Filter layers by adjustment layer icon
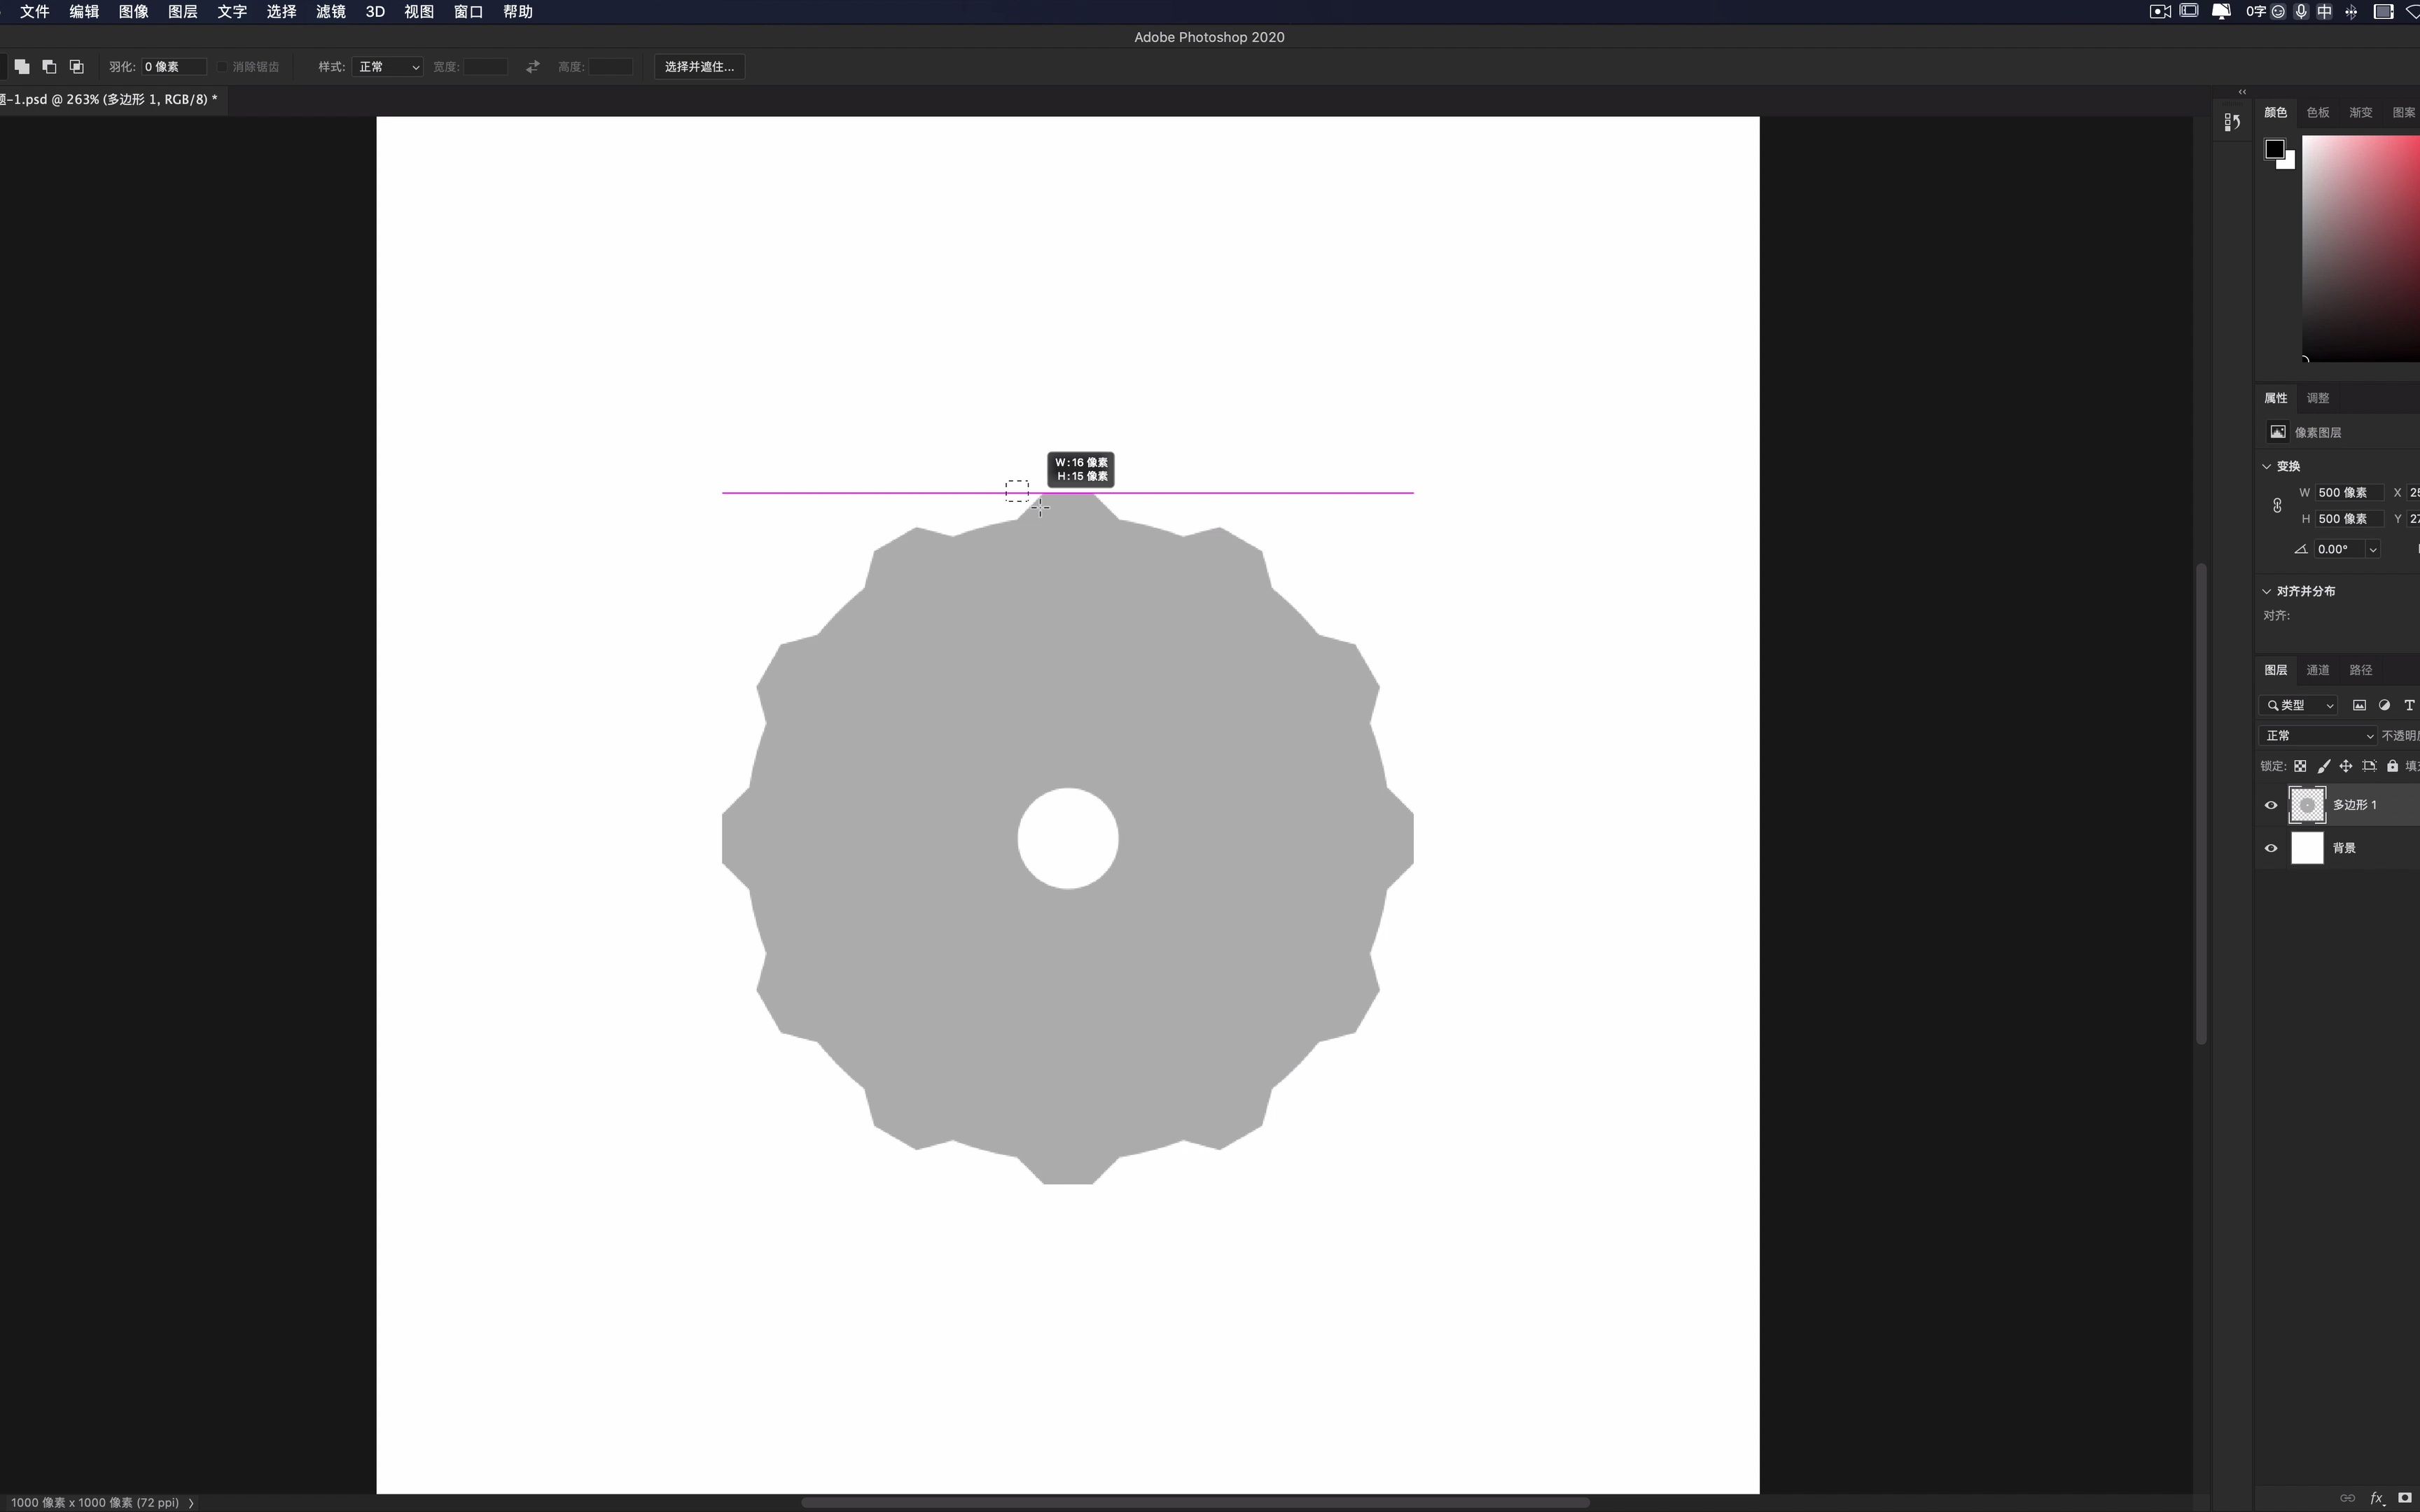This screenshot has height=1512, width=2420. click(2384, 705)
